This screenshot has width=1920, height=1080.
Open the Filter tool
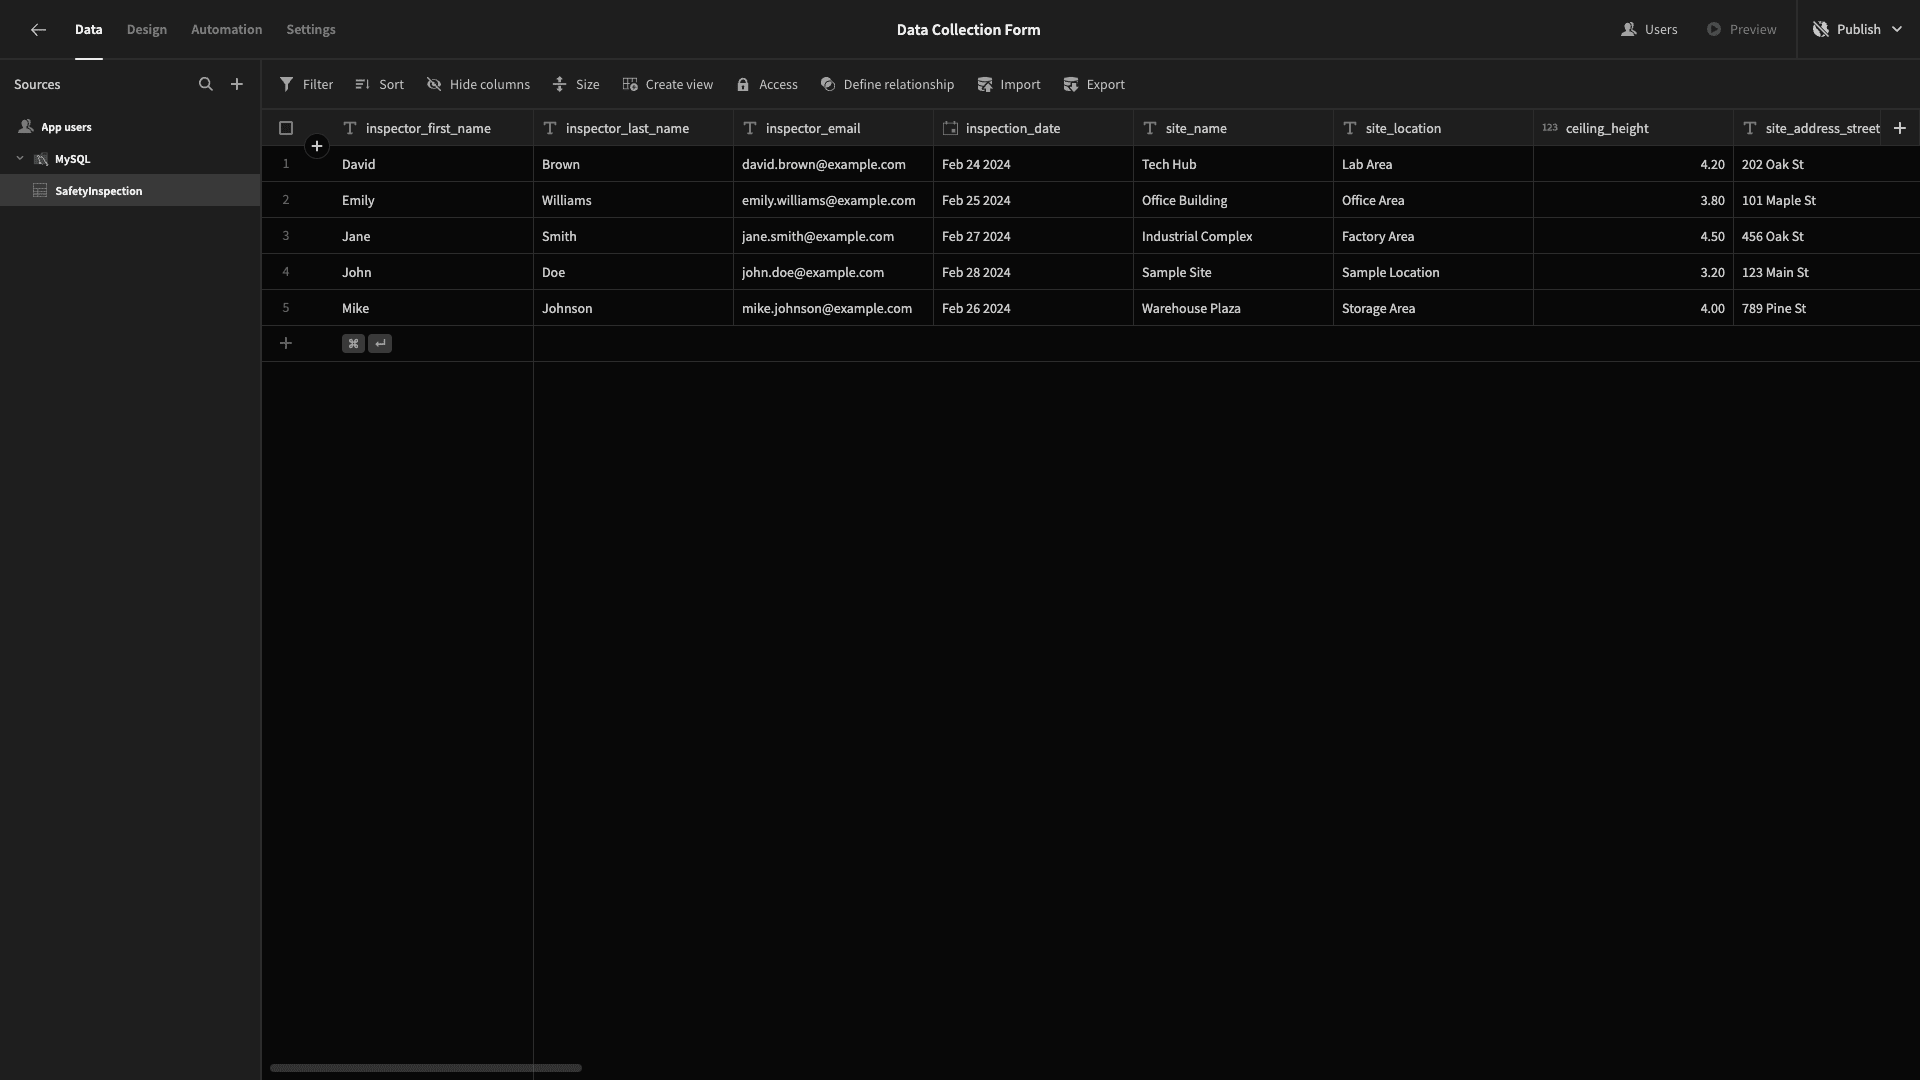(306, 85)
